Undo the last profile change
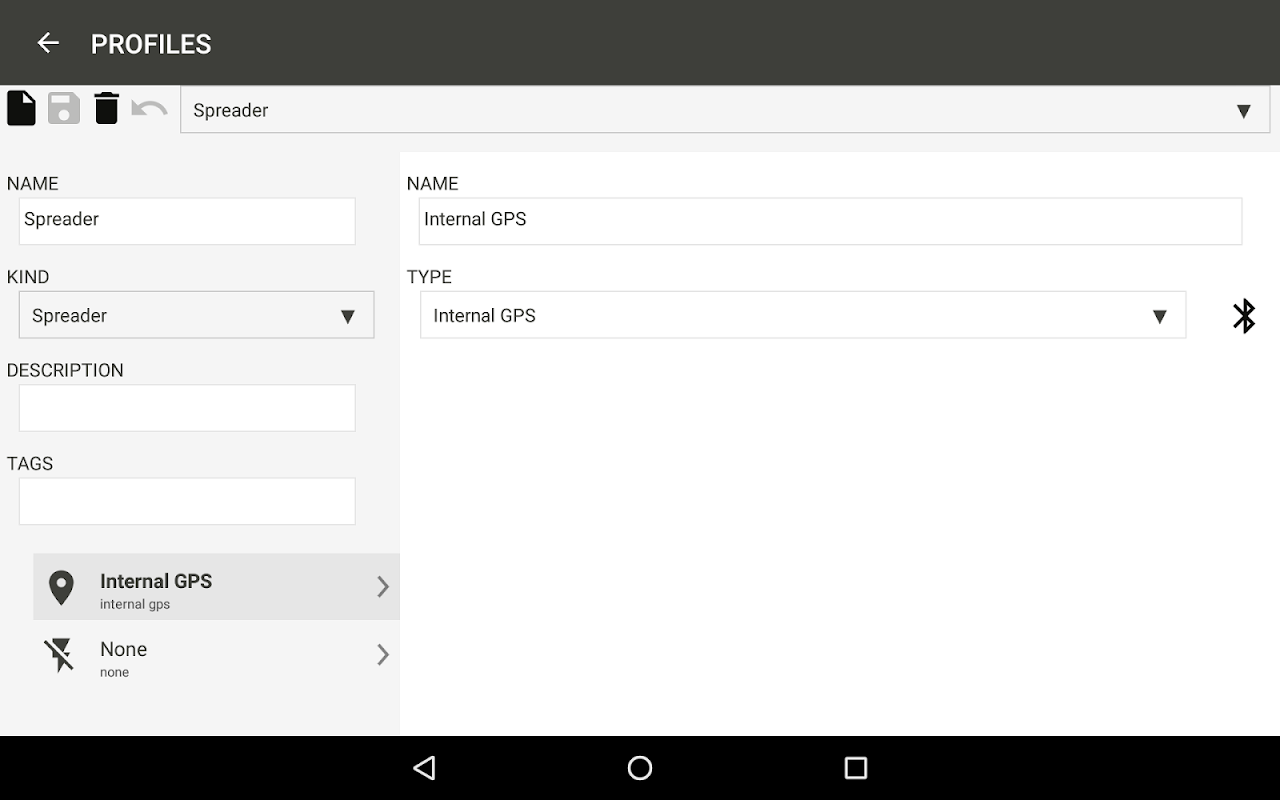1280x800 pixels. (x=149, y=107)
